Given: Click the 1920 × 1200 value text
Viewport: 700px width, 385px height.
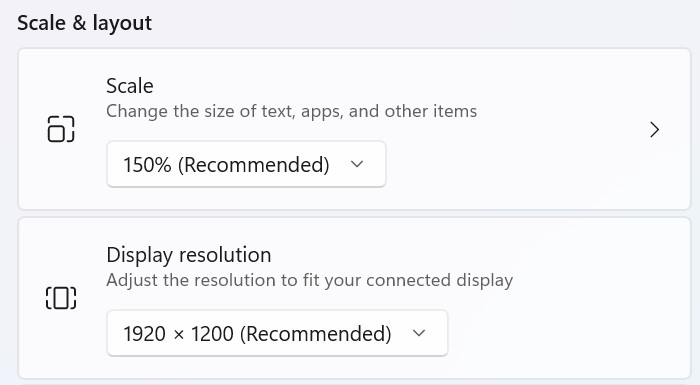Looking at the screenshot, I should pos(179,334).
